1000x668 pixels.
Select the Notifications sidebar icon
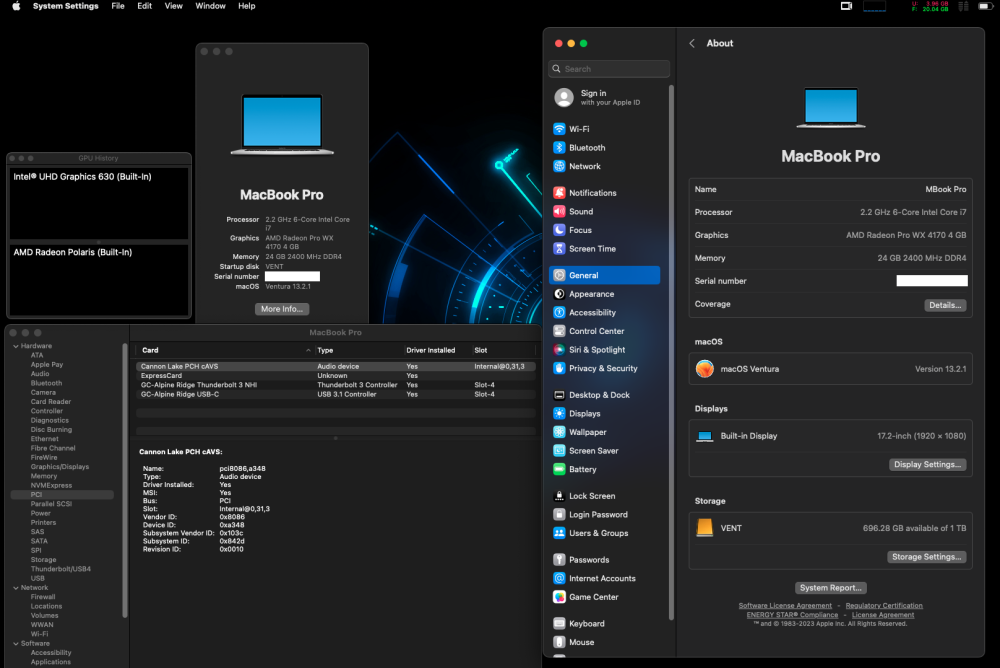point(559,193)
